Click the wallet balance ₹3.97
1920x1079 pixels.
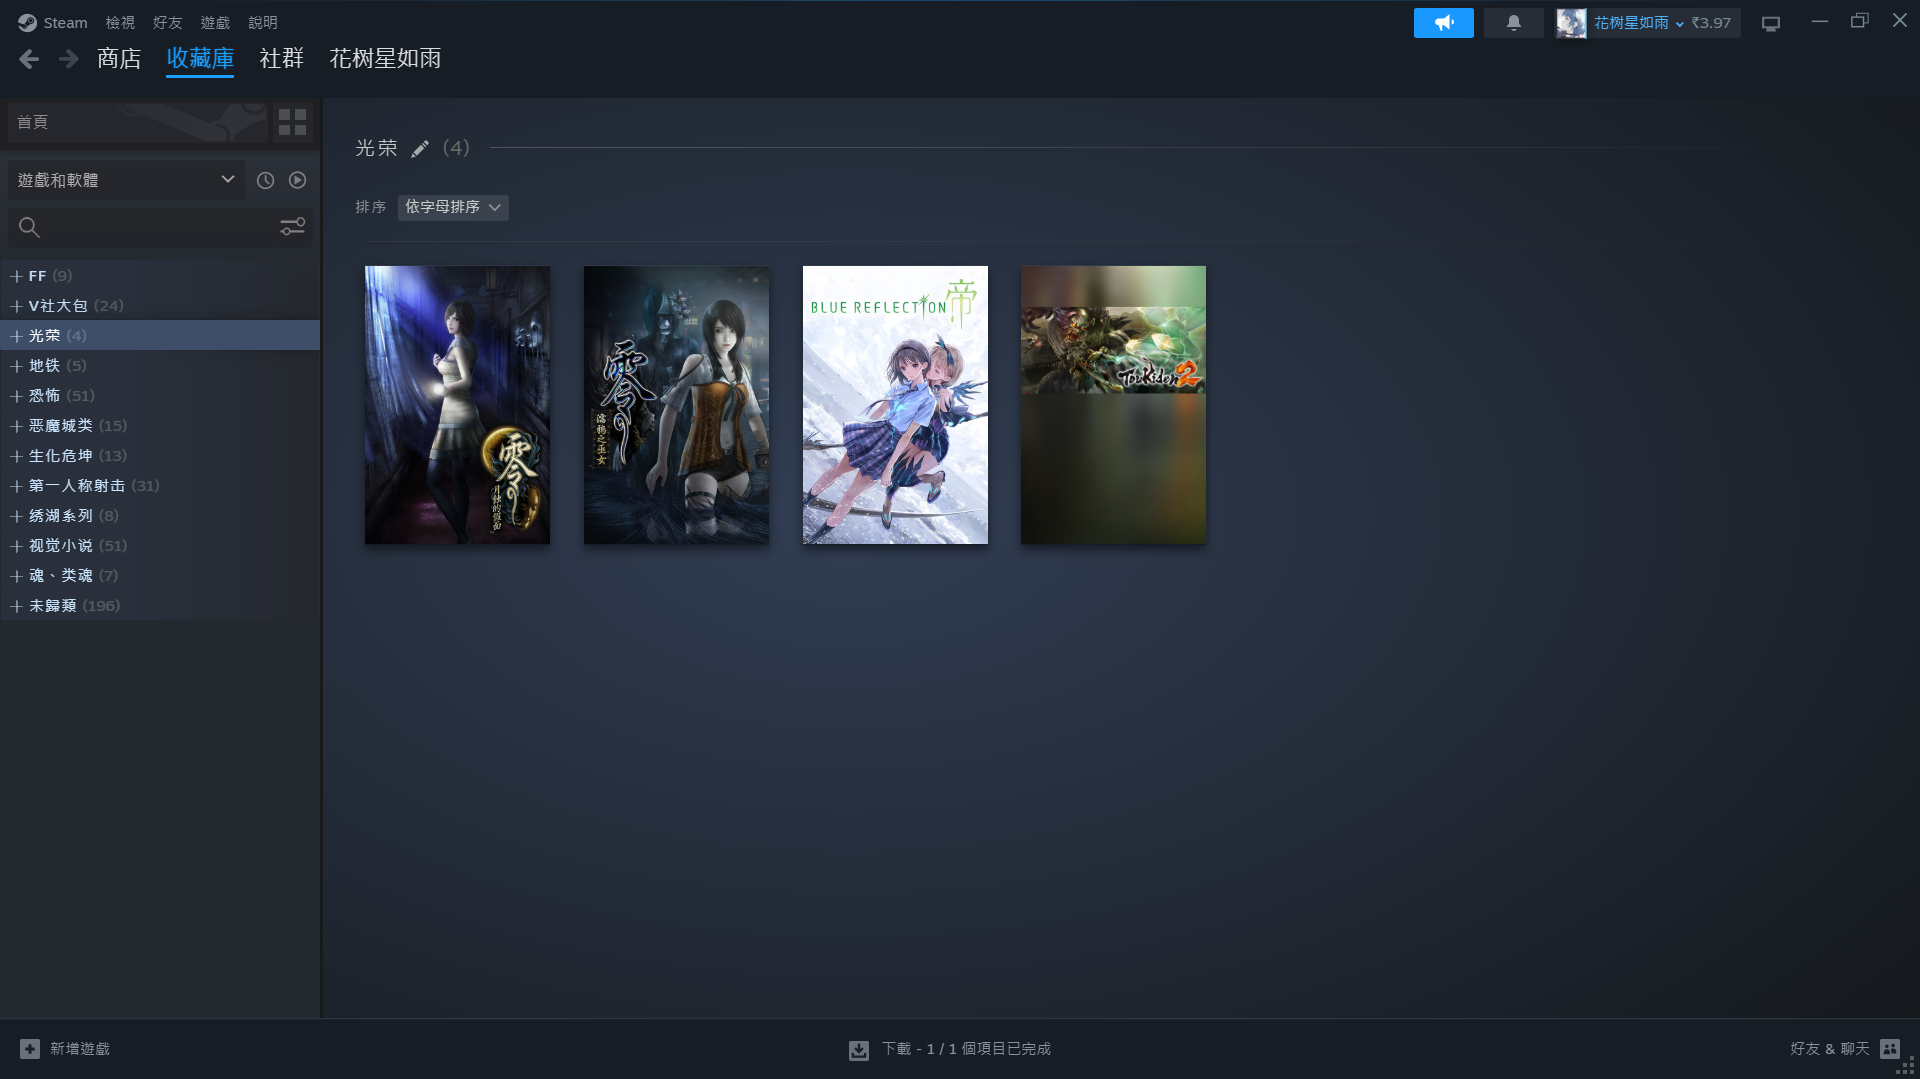(1711, 22)
